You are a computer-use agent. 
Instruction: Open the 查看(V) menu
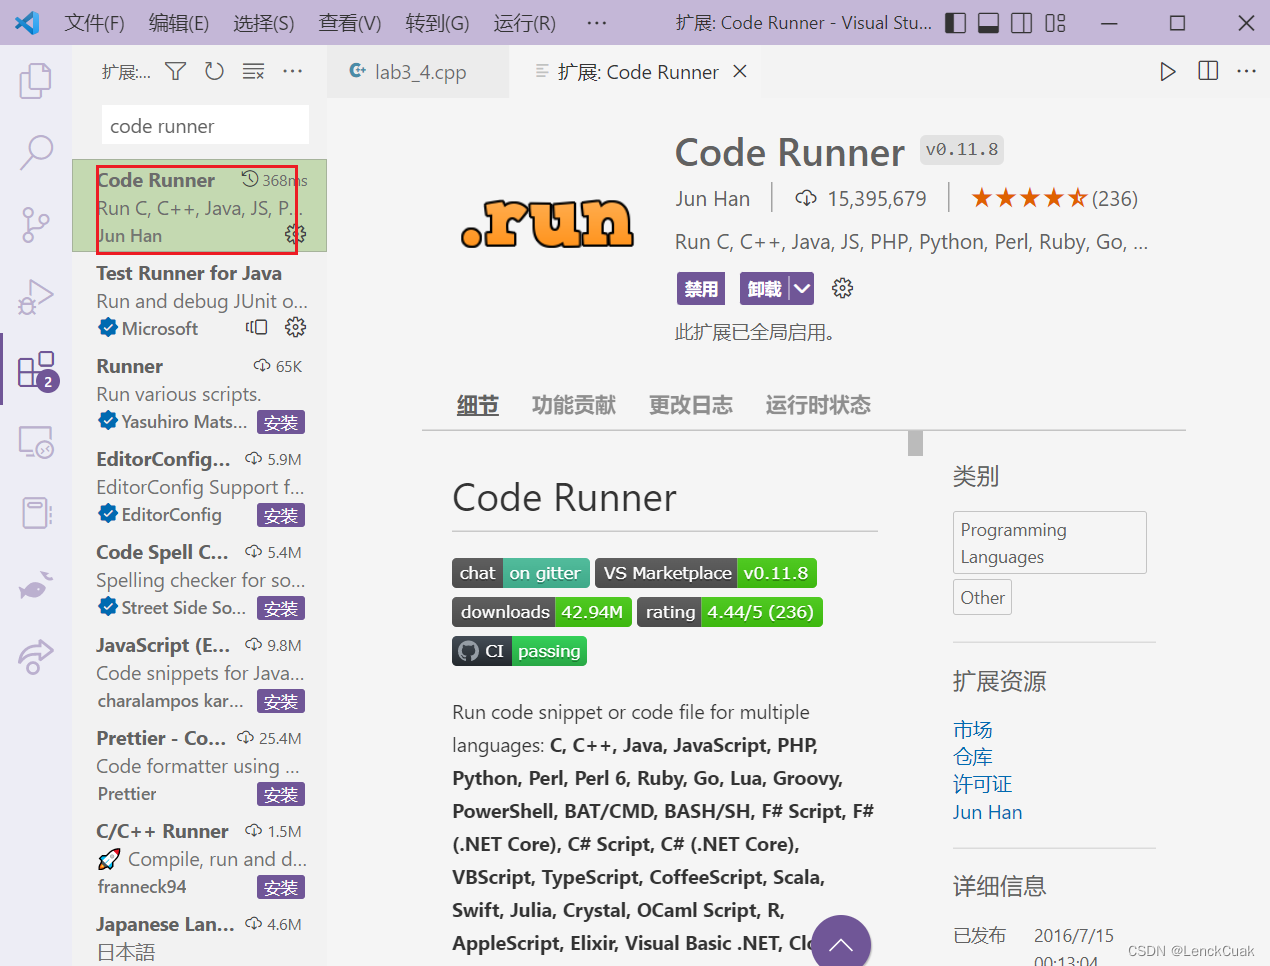[350, 23]
